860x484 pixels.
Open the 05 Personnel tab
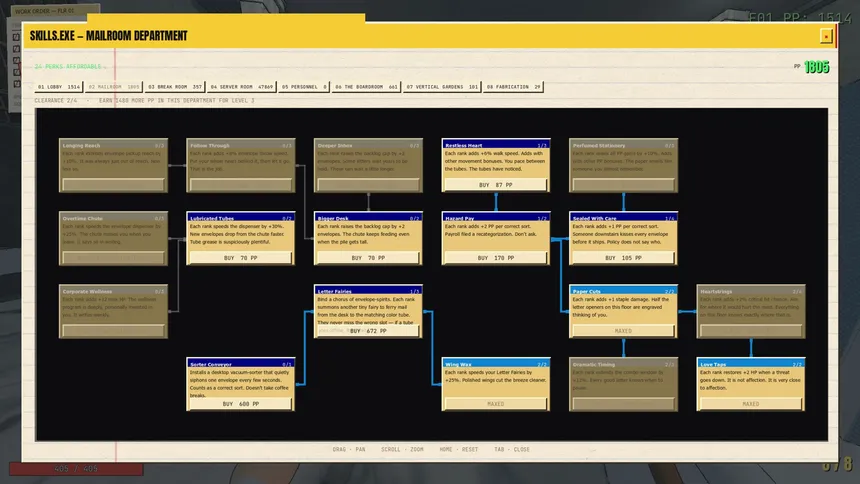pos(304,87)
